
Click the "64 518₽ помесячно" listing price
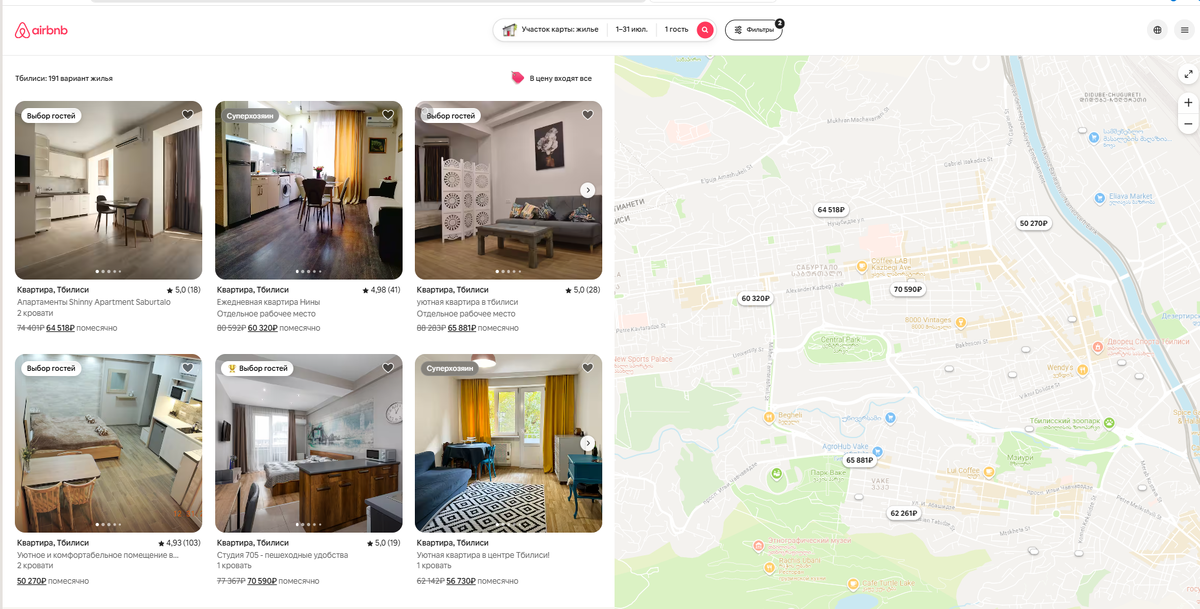click(82, 328)
